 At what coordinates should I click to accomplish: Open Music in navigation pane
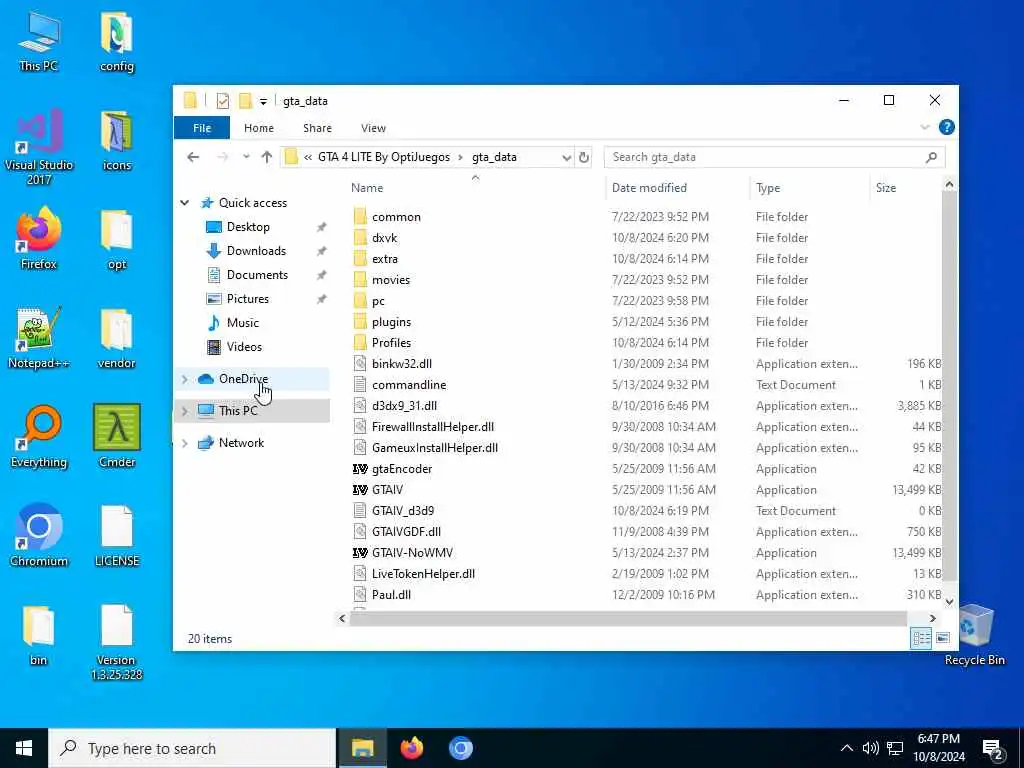pos(242,323)
